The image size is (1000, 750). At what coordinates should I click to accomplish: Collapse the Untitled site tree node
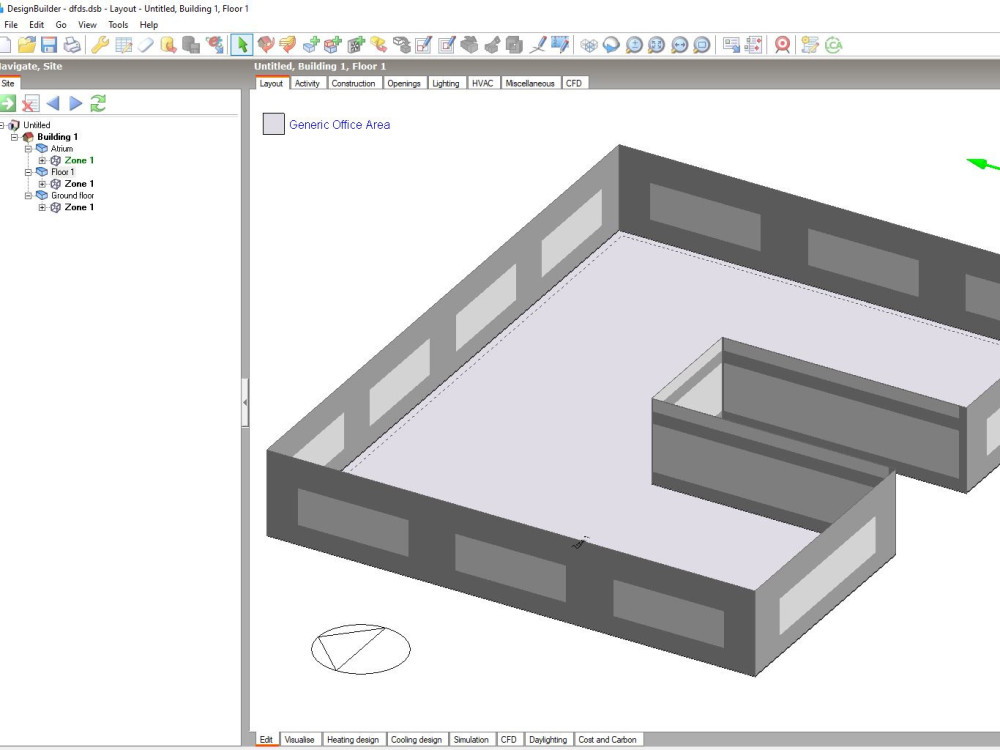click(x=2, y=125)
